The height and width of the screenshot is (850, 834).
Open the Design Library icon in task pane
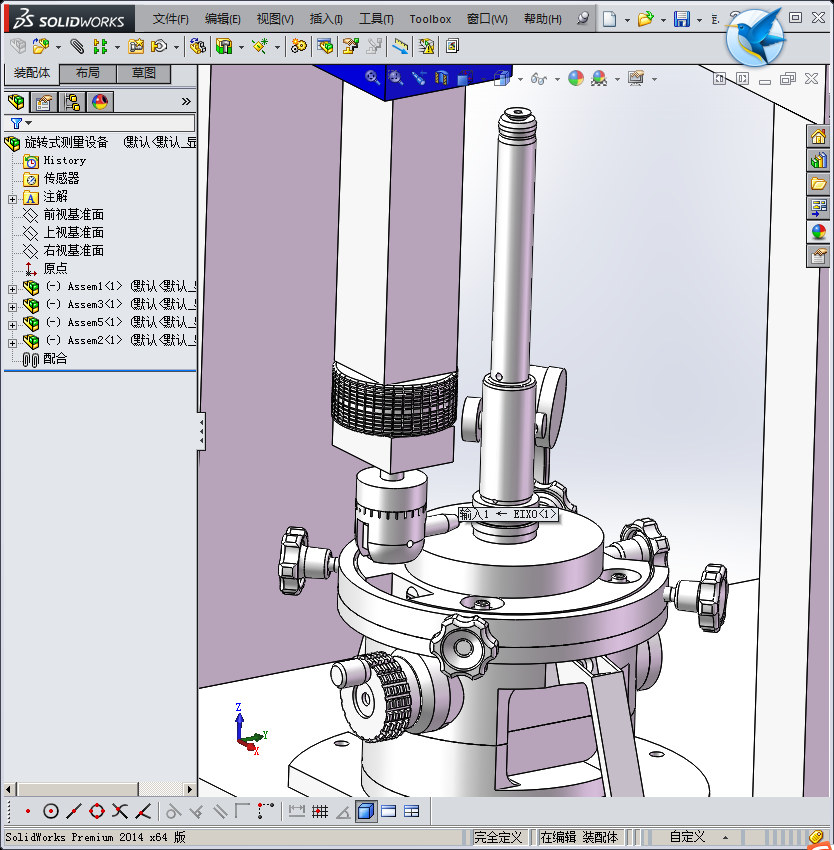point(818,160)
